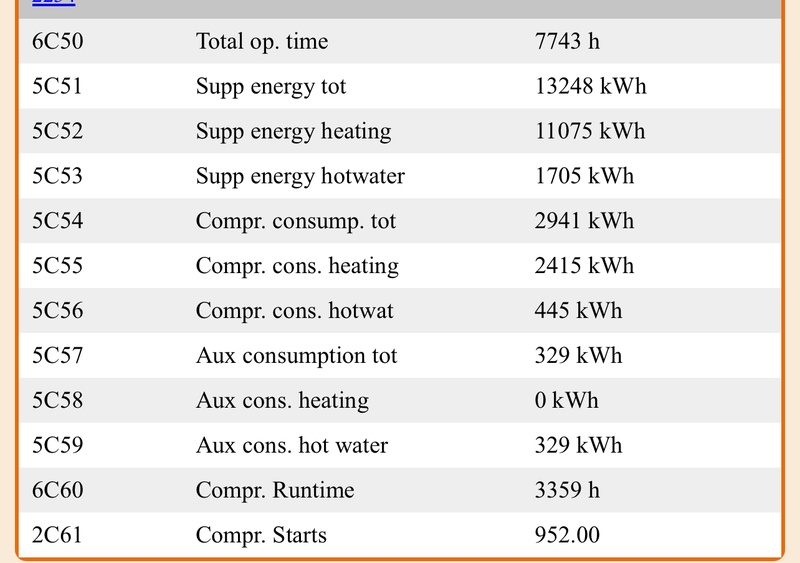The height and width of the screenshot is (563, 800).
Task: Select the 5C56 code cell
Action: click(57, 311)
